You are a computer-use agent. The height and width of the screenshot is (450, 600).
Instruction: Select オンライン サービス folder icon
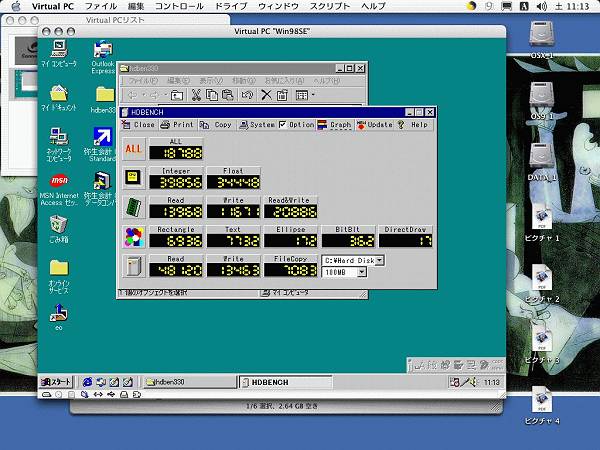(x=59, y=276)
